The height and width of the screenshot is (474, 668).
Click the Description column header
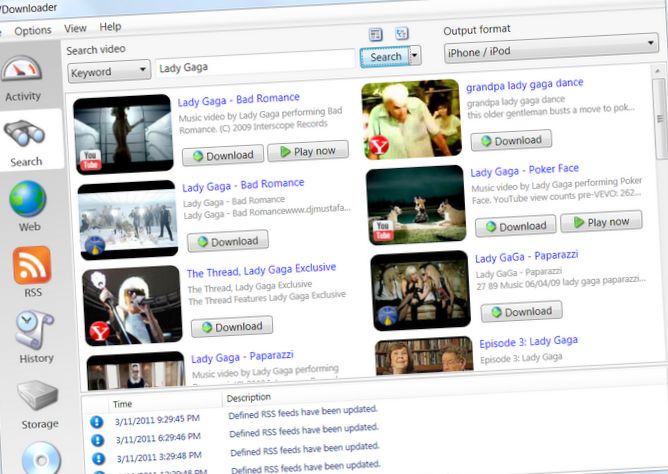point(248,397)
